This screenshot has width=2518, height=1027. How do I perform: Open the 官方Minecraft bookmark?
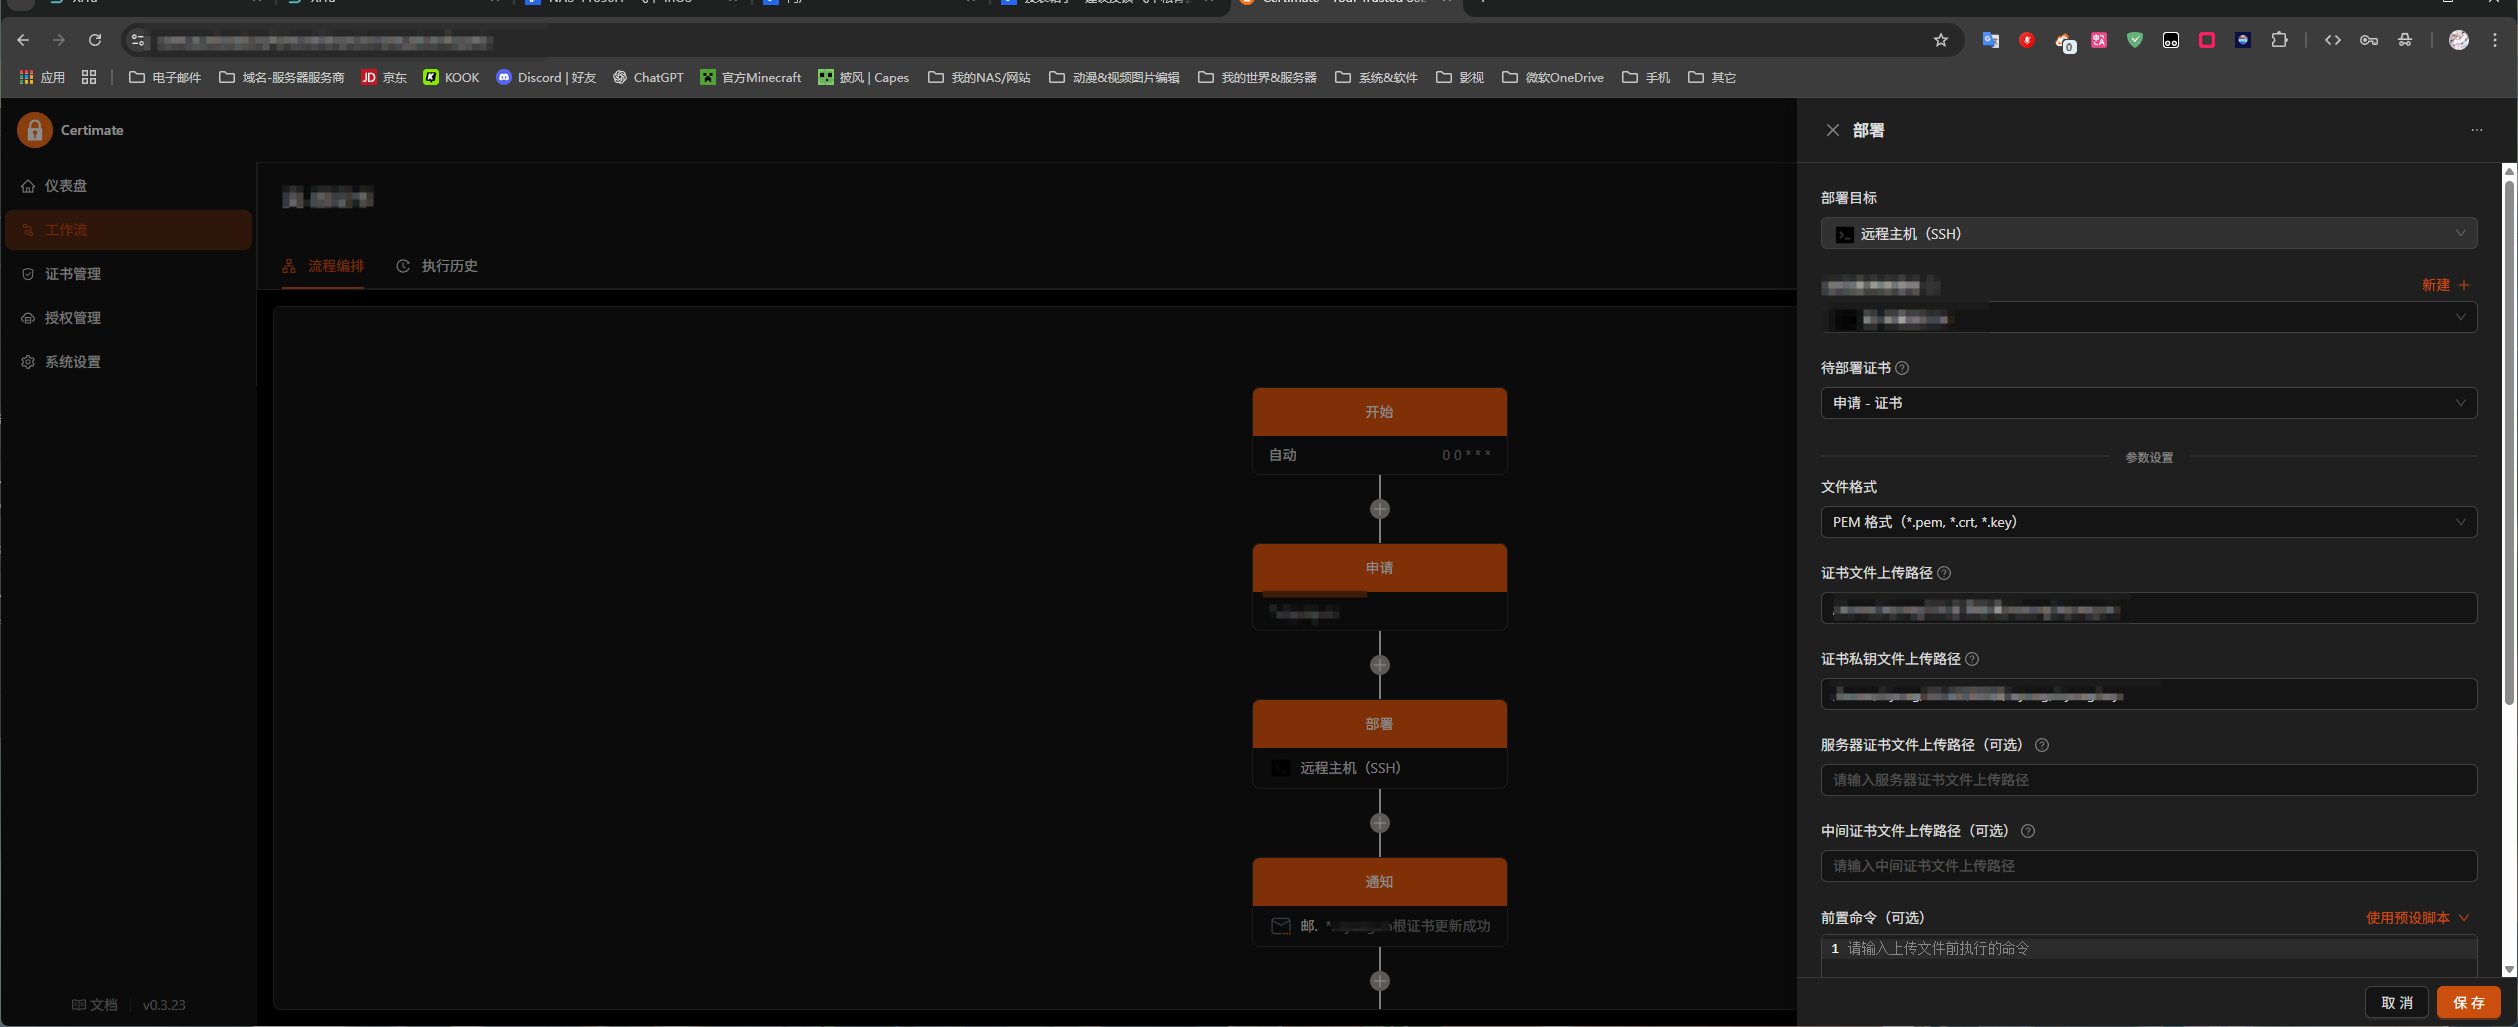pyautogui.click(x=751, y=77)
